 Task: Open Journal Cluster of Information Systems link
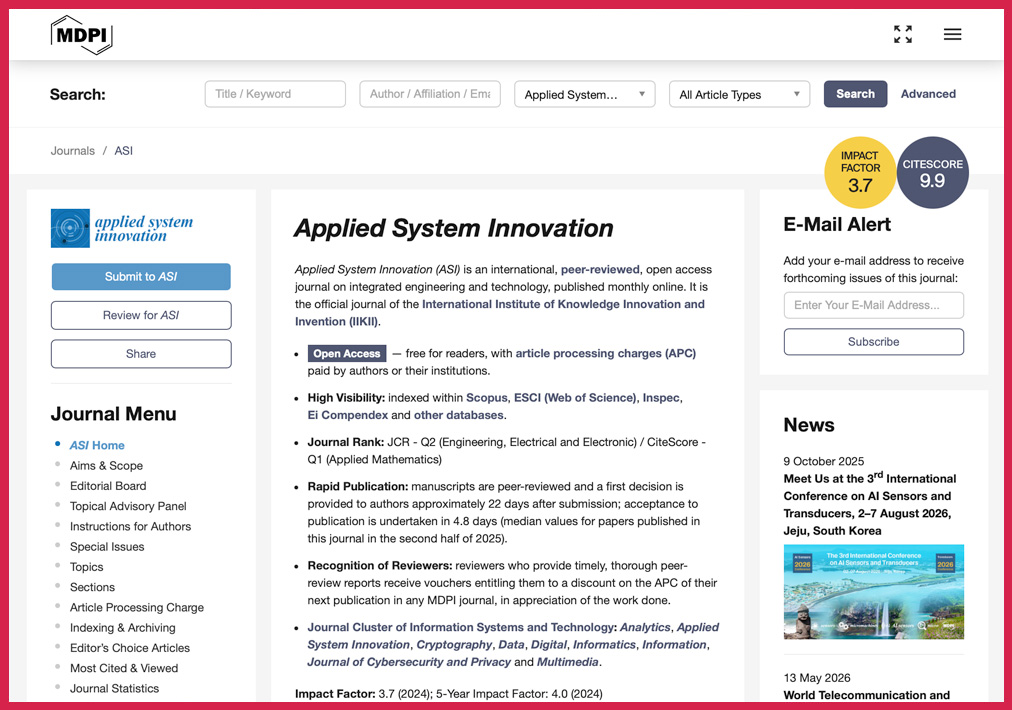pyautogui.click(x=462, y=627)
